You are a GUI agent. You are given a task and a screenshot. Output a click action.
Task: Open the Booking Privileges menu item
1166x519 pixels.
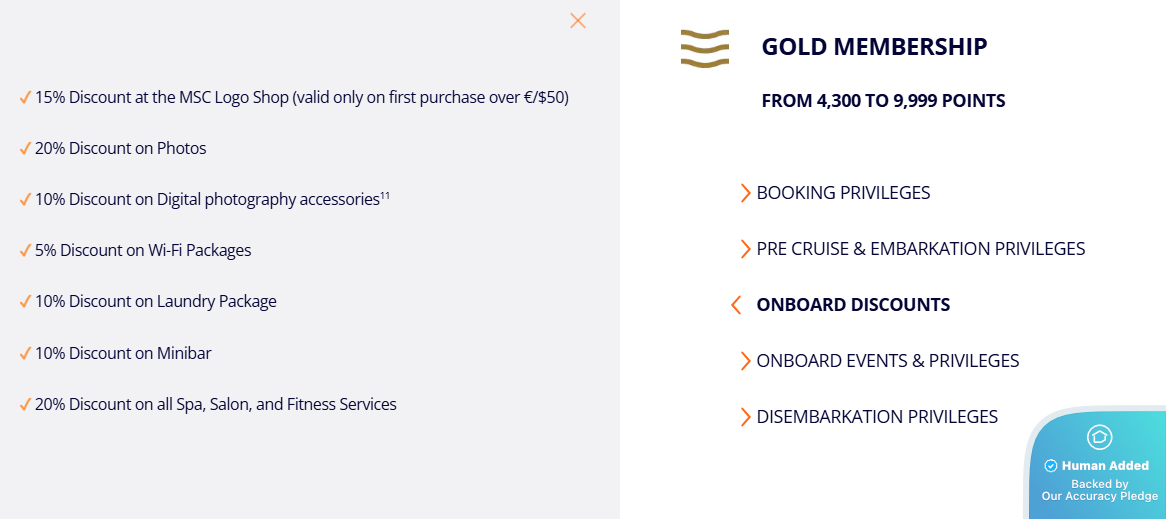843,193
